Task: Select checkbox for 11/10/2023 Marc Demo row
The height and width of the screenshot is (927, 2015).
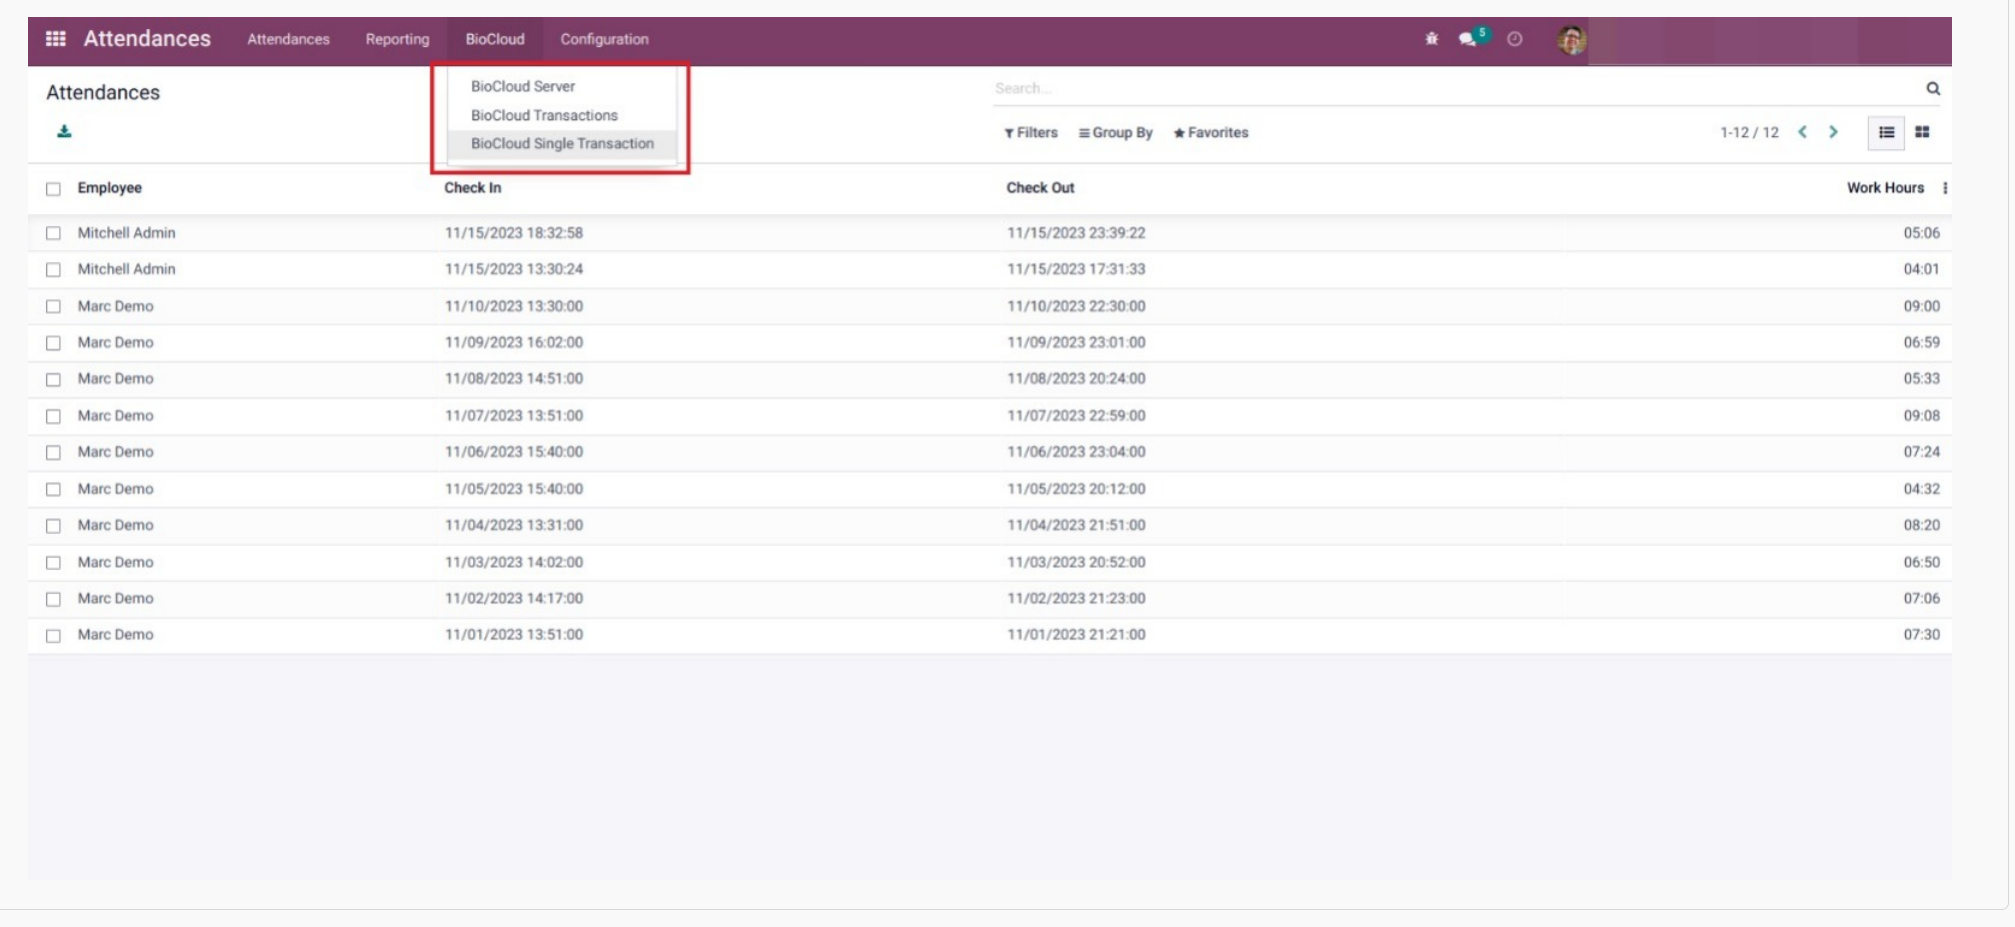Action: coord(53,307)
